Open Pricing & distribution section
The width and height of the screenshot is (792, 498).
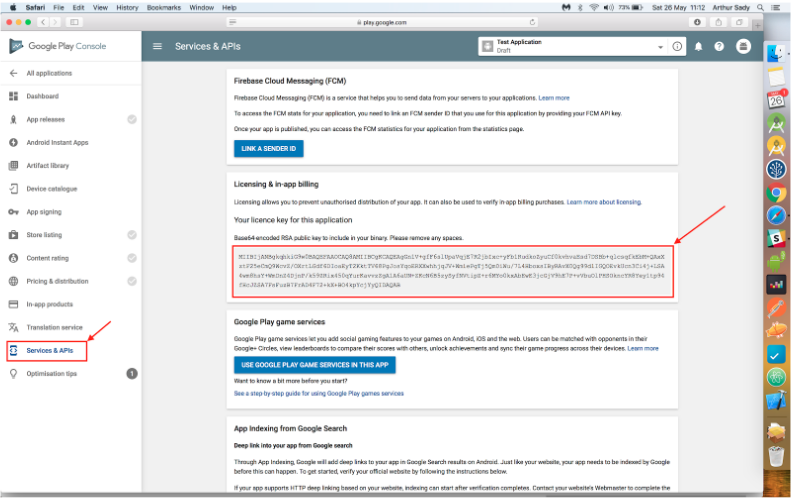pyautogui.click(x=57, y=281)
